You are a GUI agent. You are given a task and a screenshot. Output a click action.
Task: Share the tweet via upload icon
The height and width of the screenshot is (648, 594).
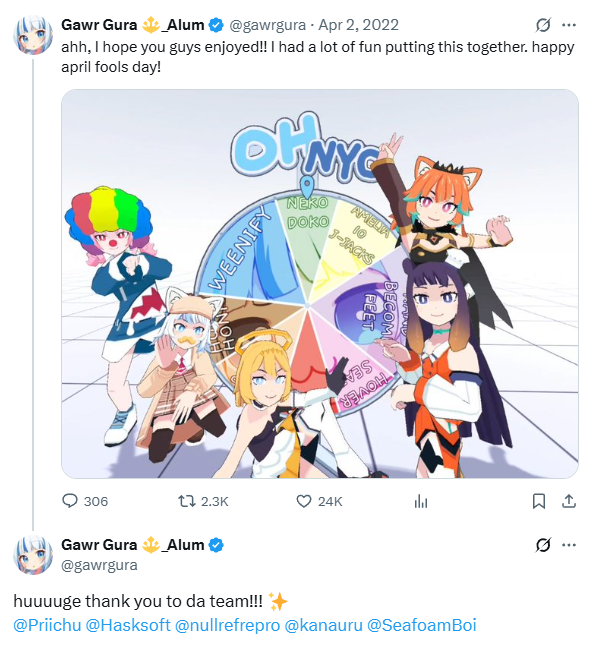click(569, 501)
